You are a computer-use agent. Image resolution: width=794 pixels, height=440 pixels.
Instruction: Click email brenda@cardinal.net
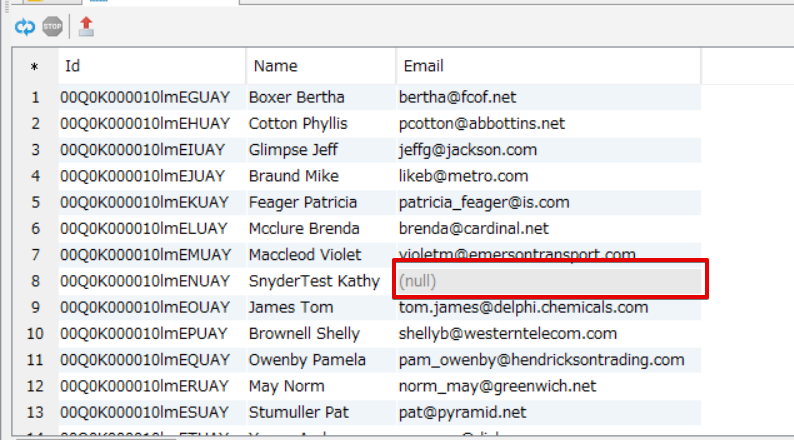coord(473,228)
